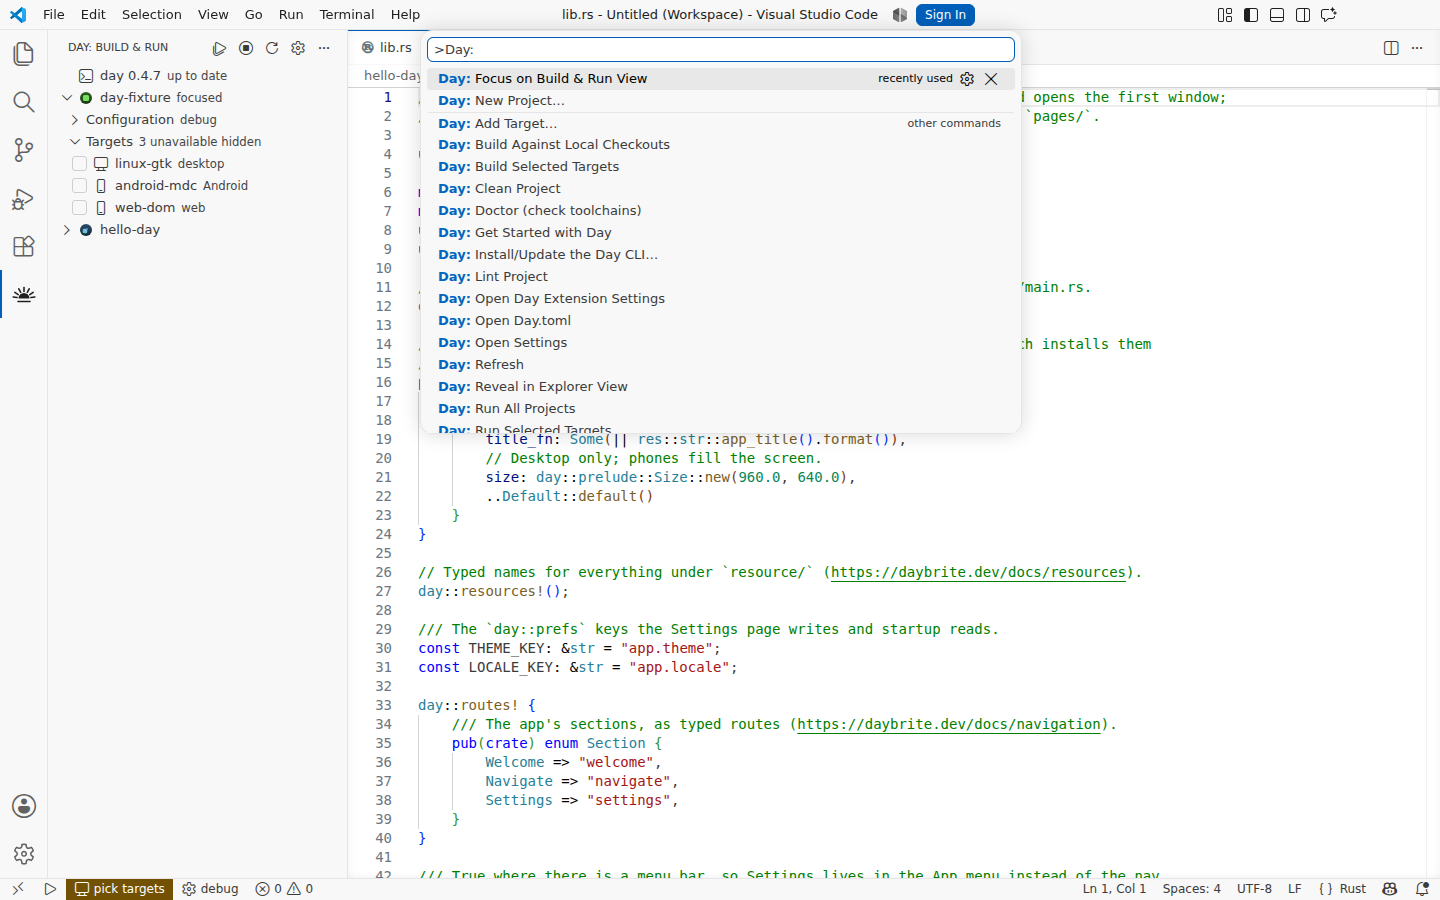
Task: Choose Day: Build Selected Targets
Action: tap(721, 167)
